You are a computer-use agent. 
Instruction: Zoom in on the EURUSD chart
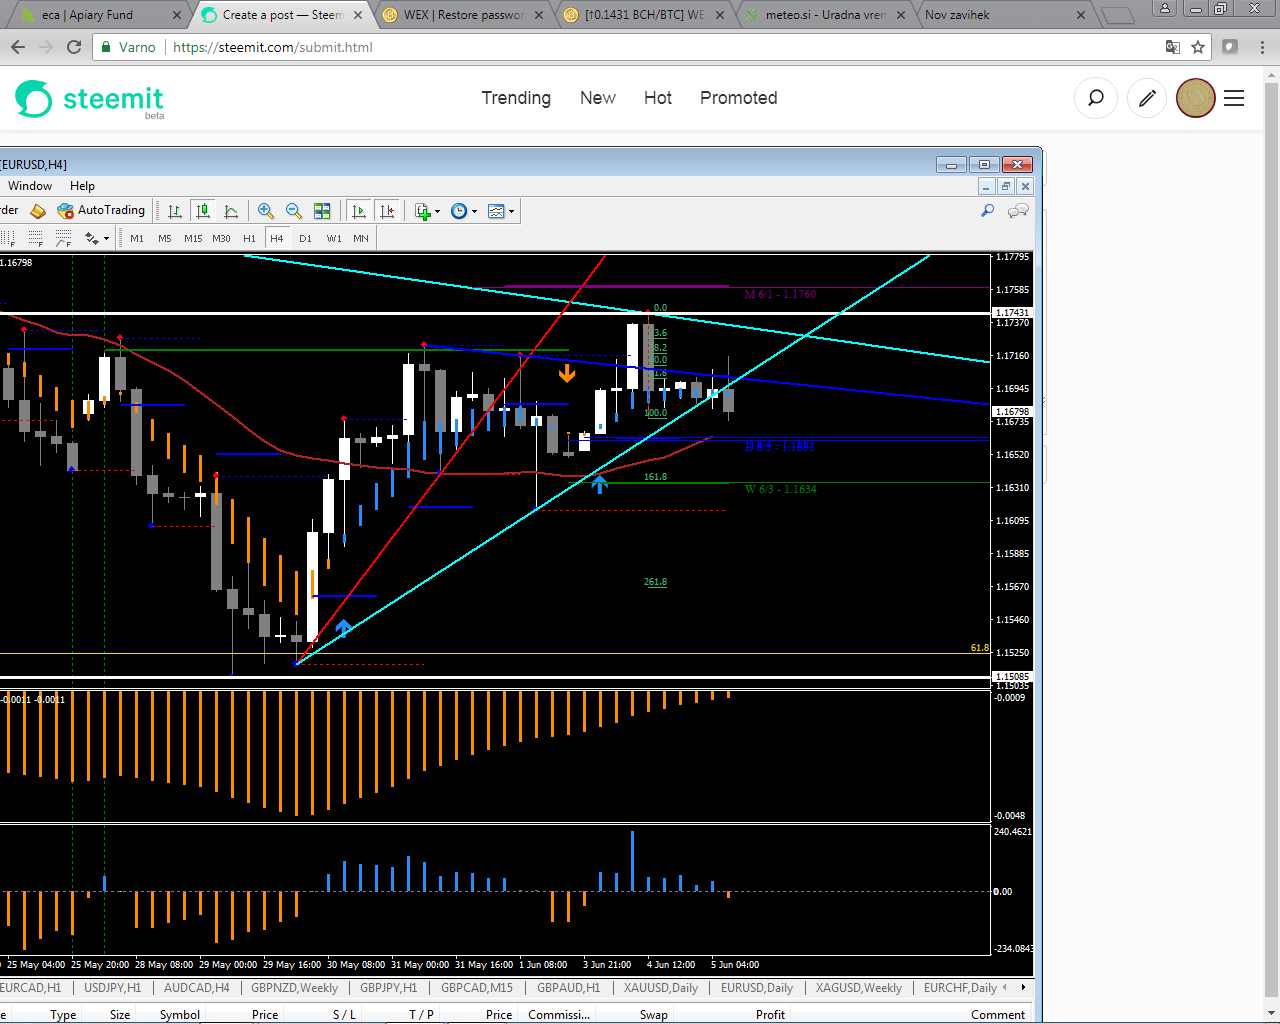(266, 211)
